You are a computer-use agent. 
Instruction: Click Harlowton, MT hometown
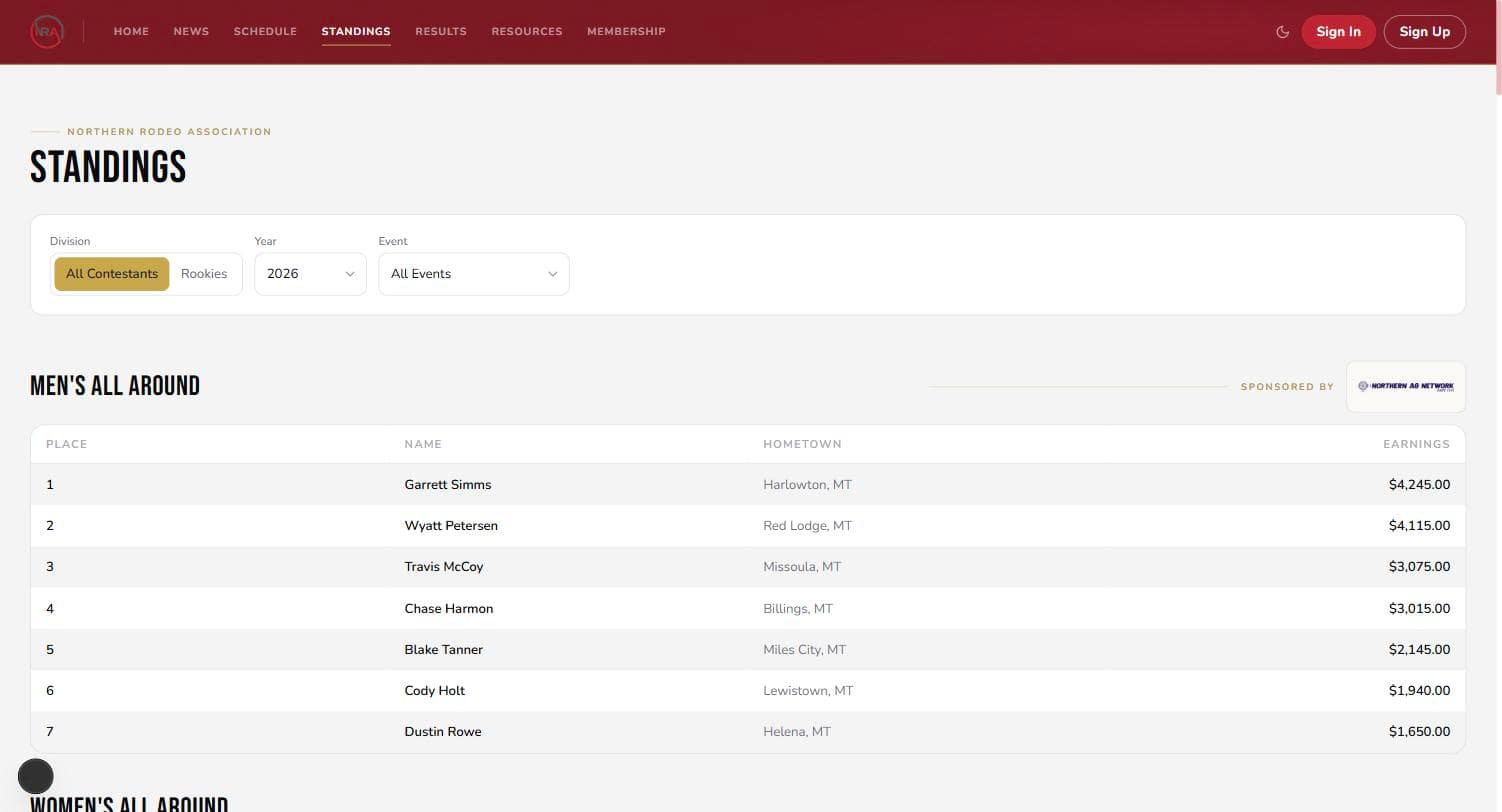coord(808,485)
